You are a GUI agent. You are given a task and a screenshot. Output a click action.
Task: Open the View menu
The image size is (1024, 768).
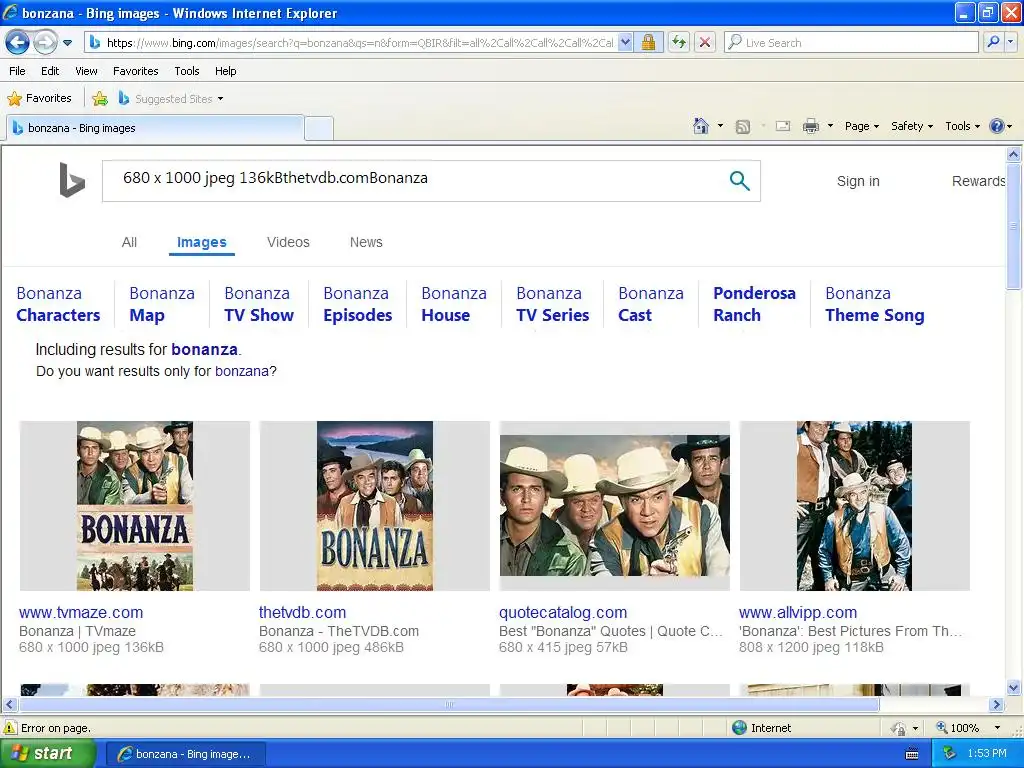[86, 71]
